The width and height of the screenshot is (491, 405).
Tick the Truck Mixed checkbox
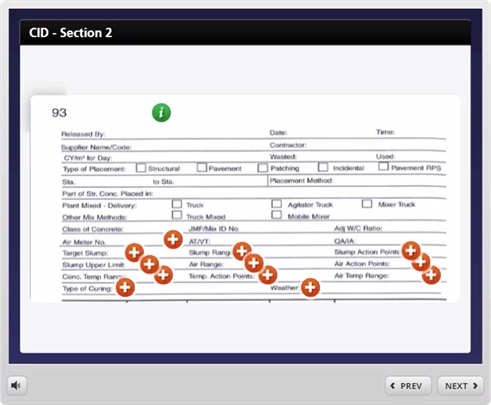pos(177,215)
